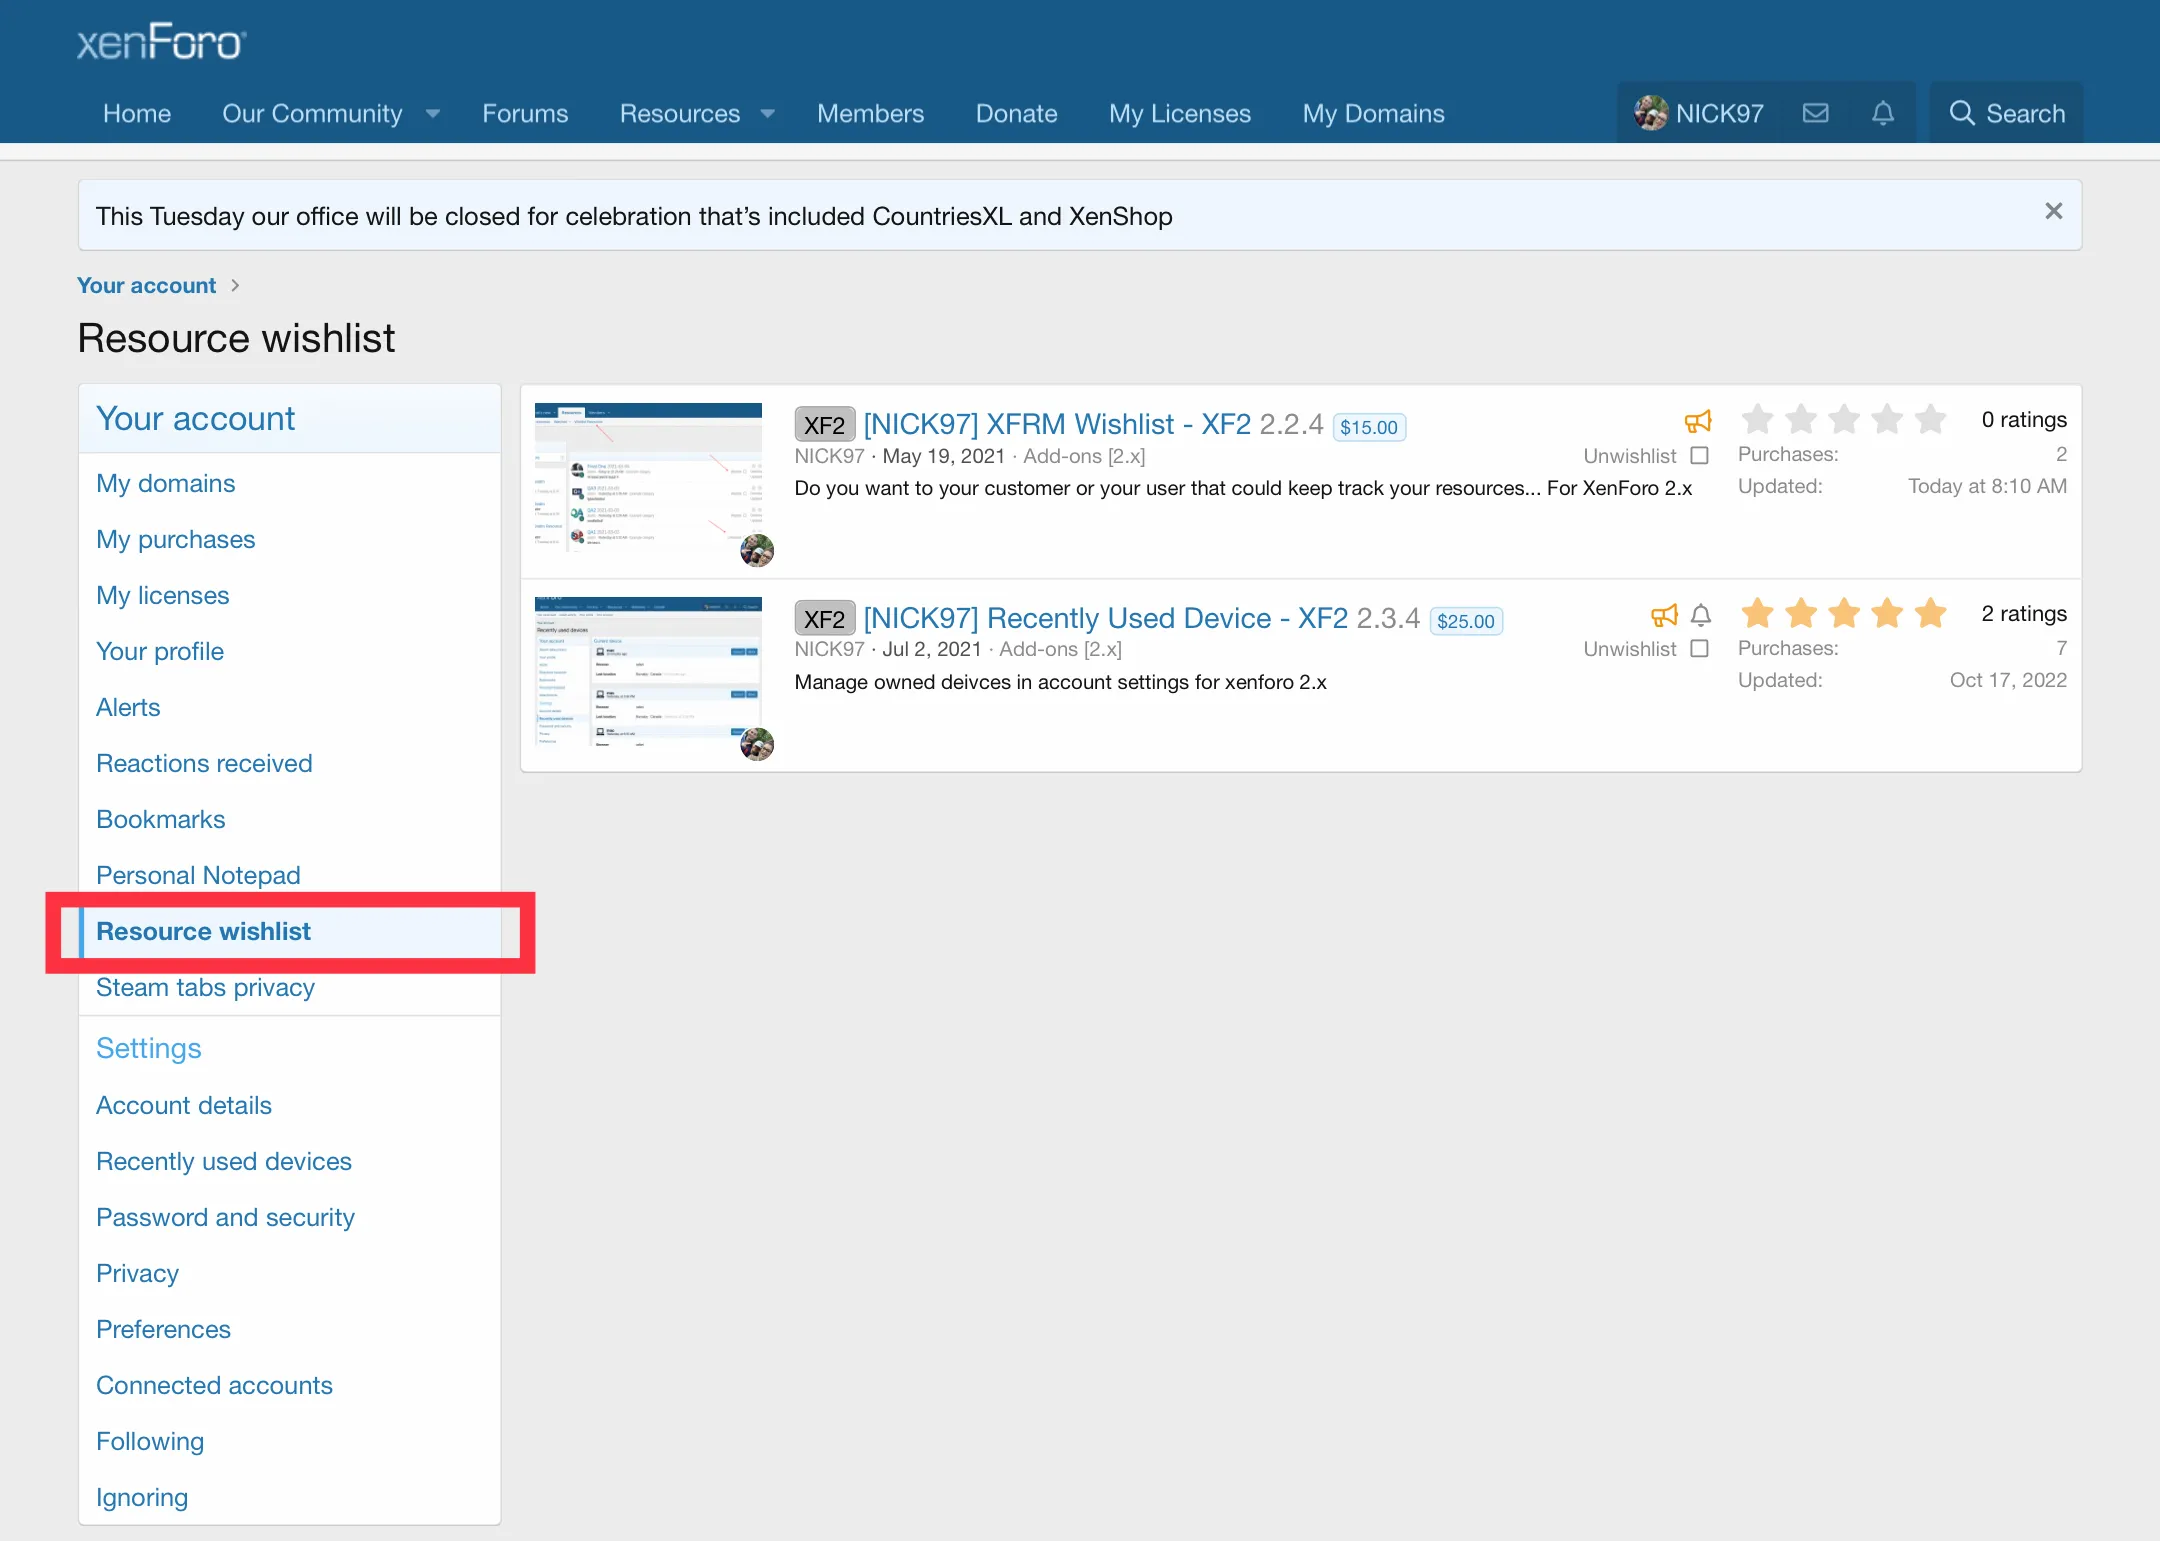This screenshot has width=2160, height=1541.
Task: Click megaphone icon on Recently Used Device row
Action: [x=1664, y=615]
